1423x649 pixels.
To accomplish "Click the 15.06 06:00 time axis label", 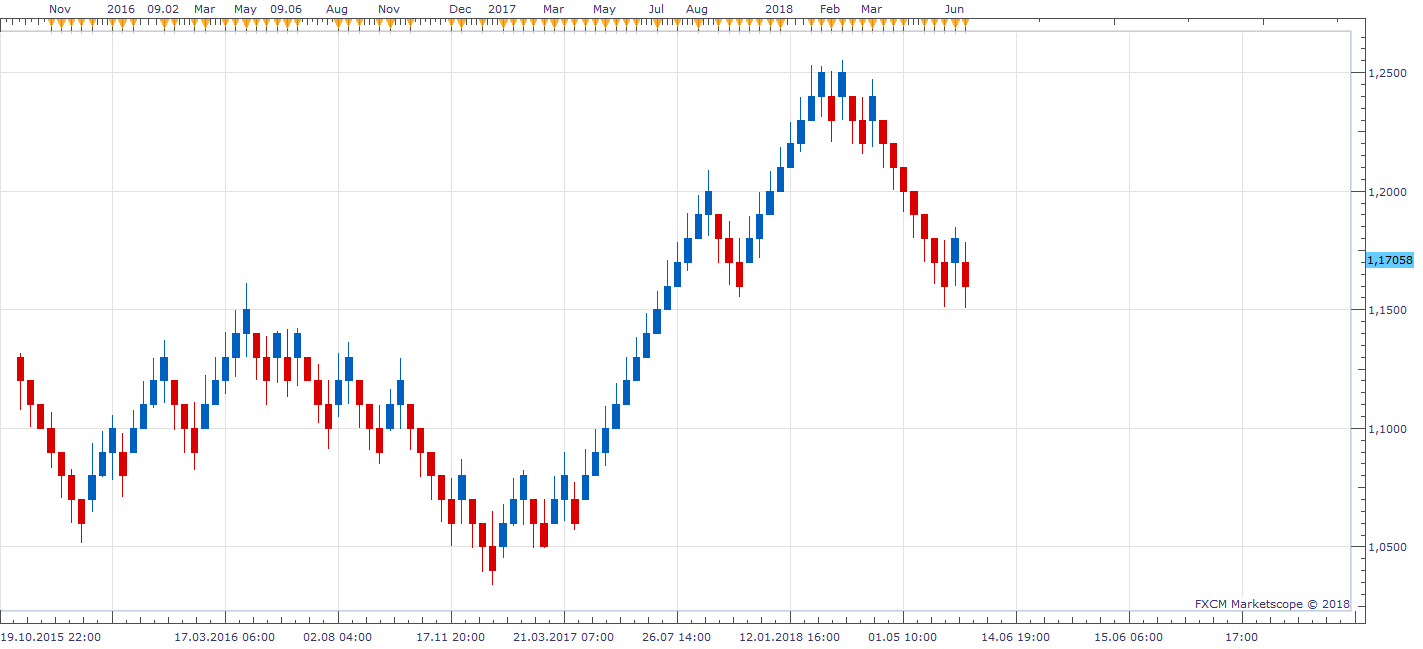I will coord(1128,636).
